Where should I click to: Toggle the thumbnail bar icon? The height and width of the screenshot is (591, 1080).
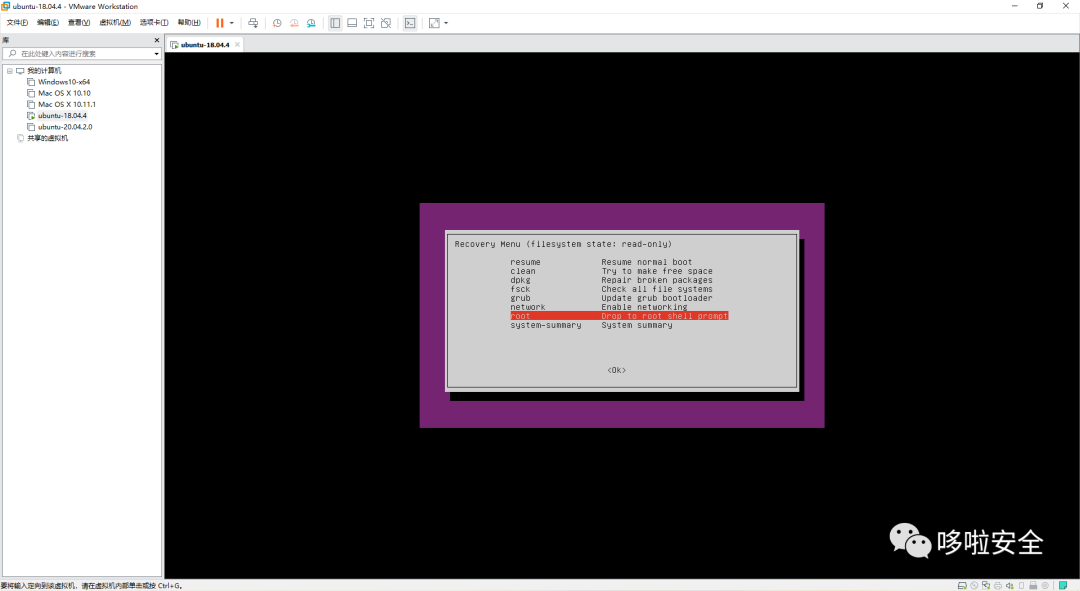click(352, 23)
